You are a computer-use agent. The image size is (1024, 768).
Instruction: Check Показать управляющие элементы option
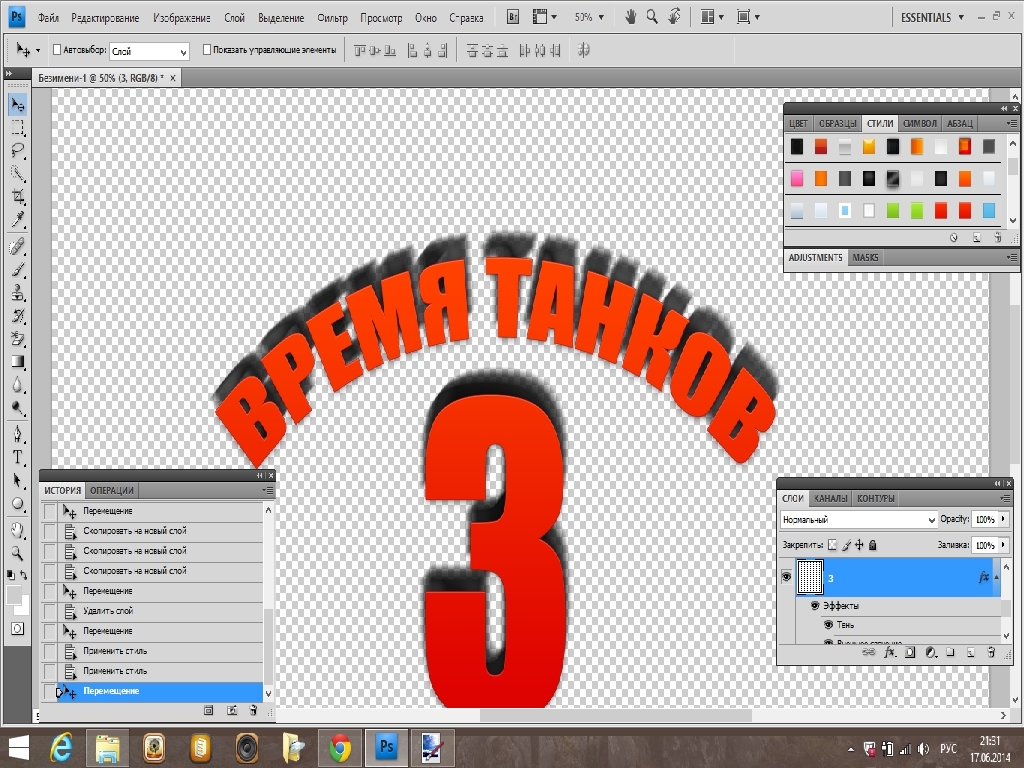pyautogui.click(x=207, y=49)
